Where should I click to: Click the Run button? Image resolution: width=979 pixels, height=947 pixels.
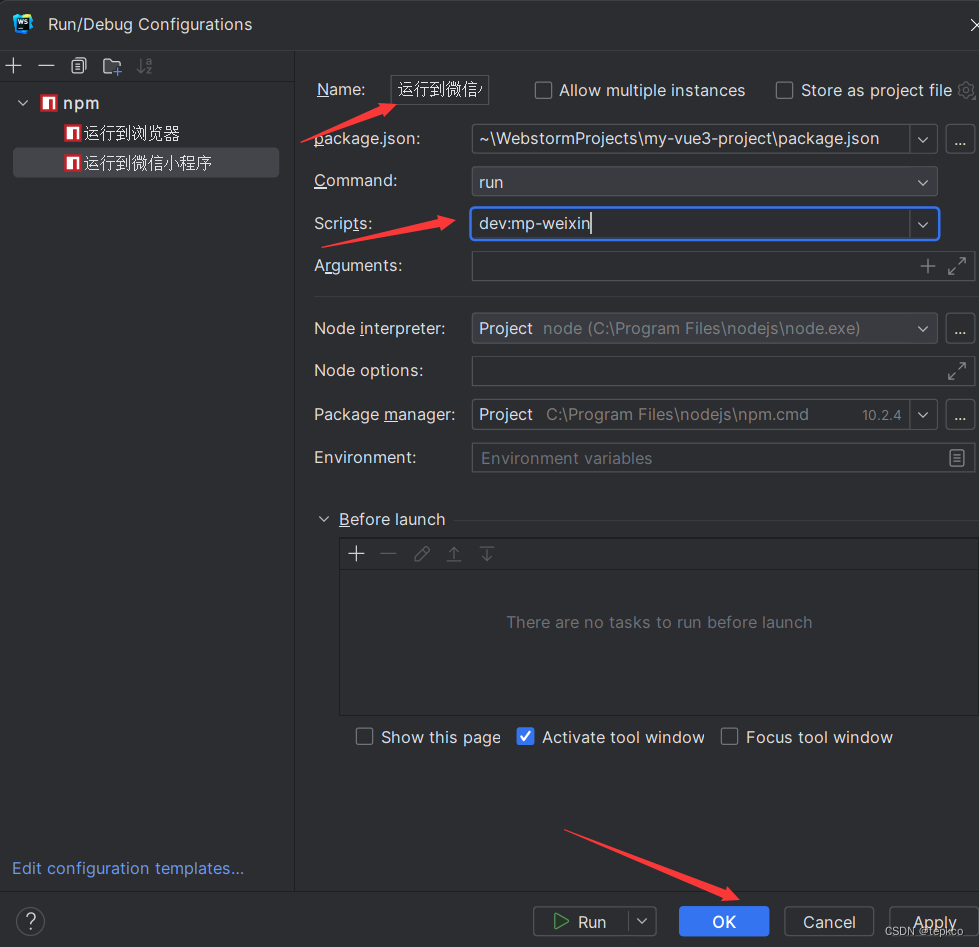[x=581, y=921]
